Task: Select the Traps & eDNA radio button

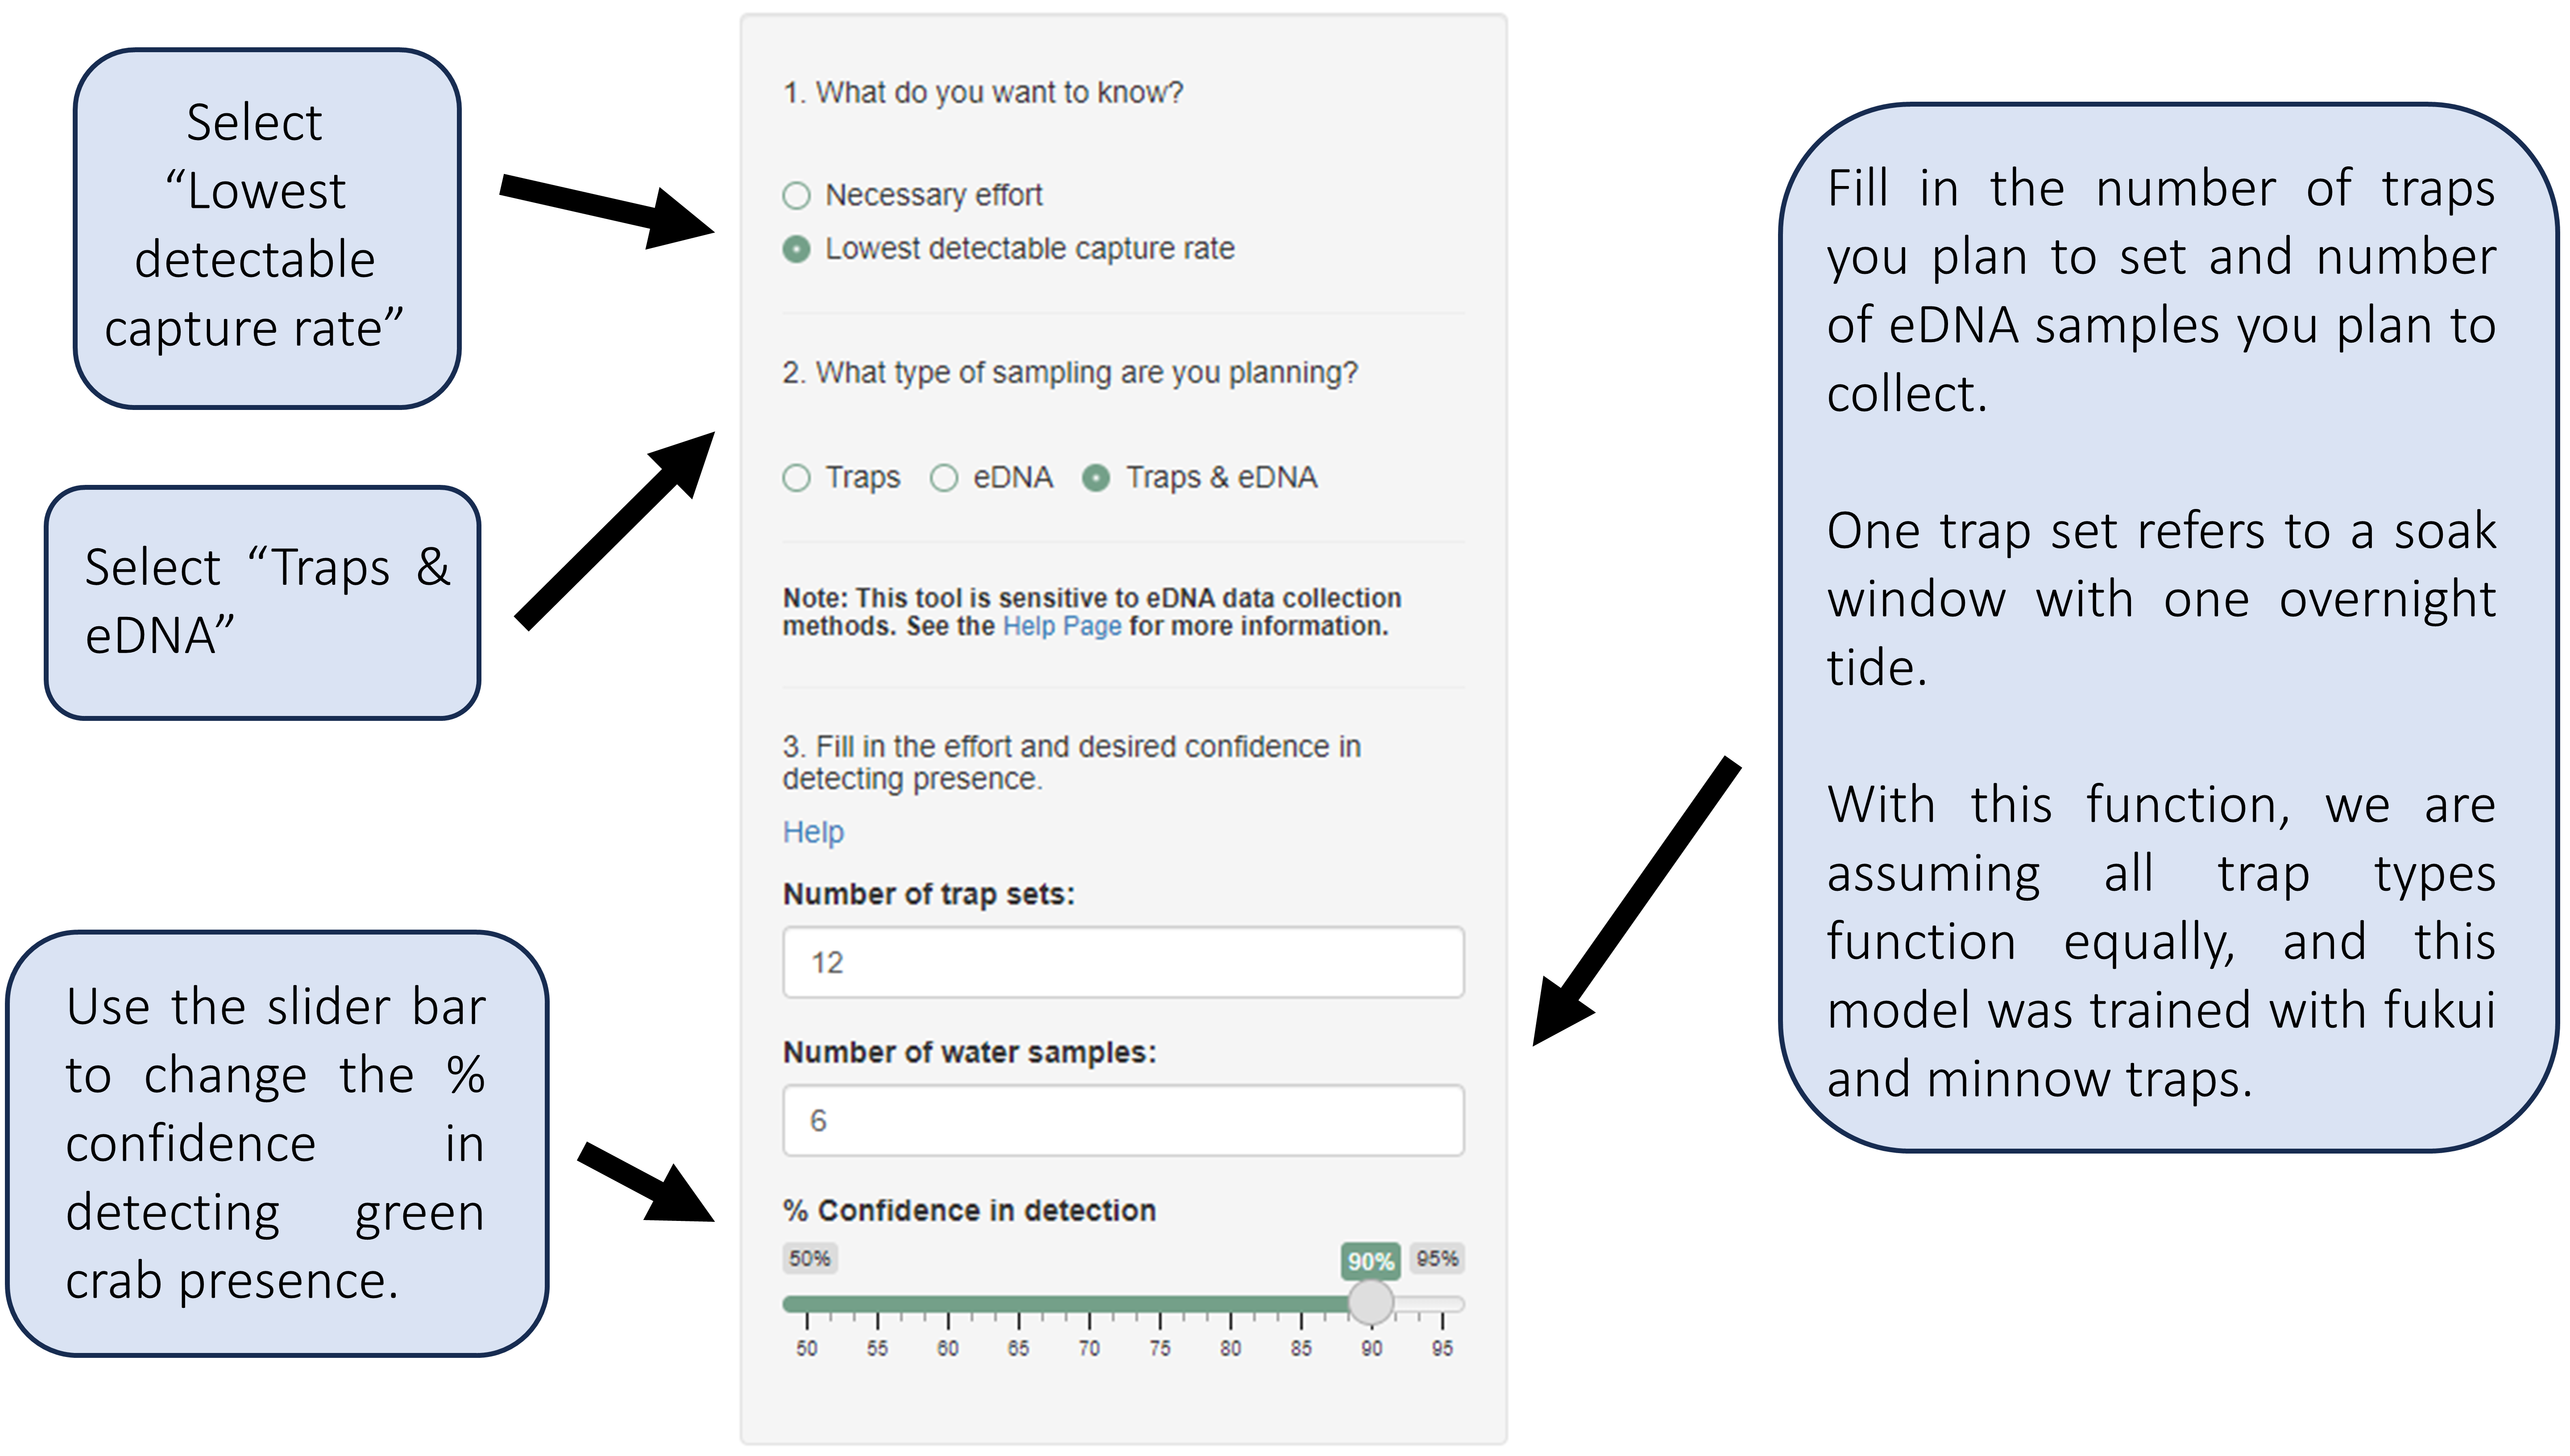Action: (1096, 478)
